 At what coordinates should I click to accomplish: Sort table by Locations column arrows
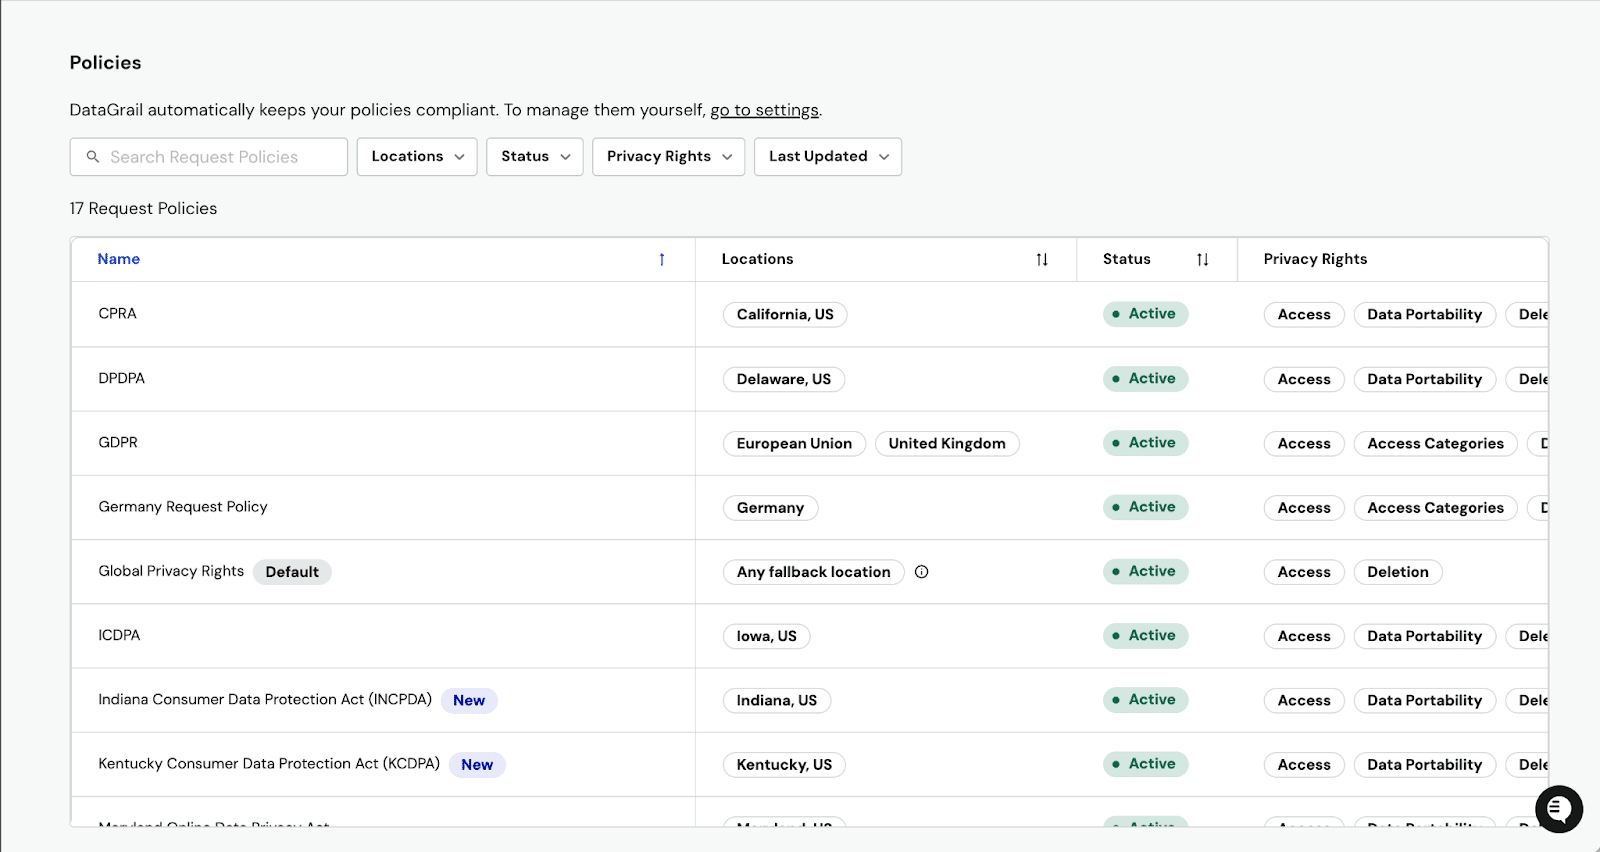tap(1042, 260)
